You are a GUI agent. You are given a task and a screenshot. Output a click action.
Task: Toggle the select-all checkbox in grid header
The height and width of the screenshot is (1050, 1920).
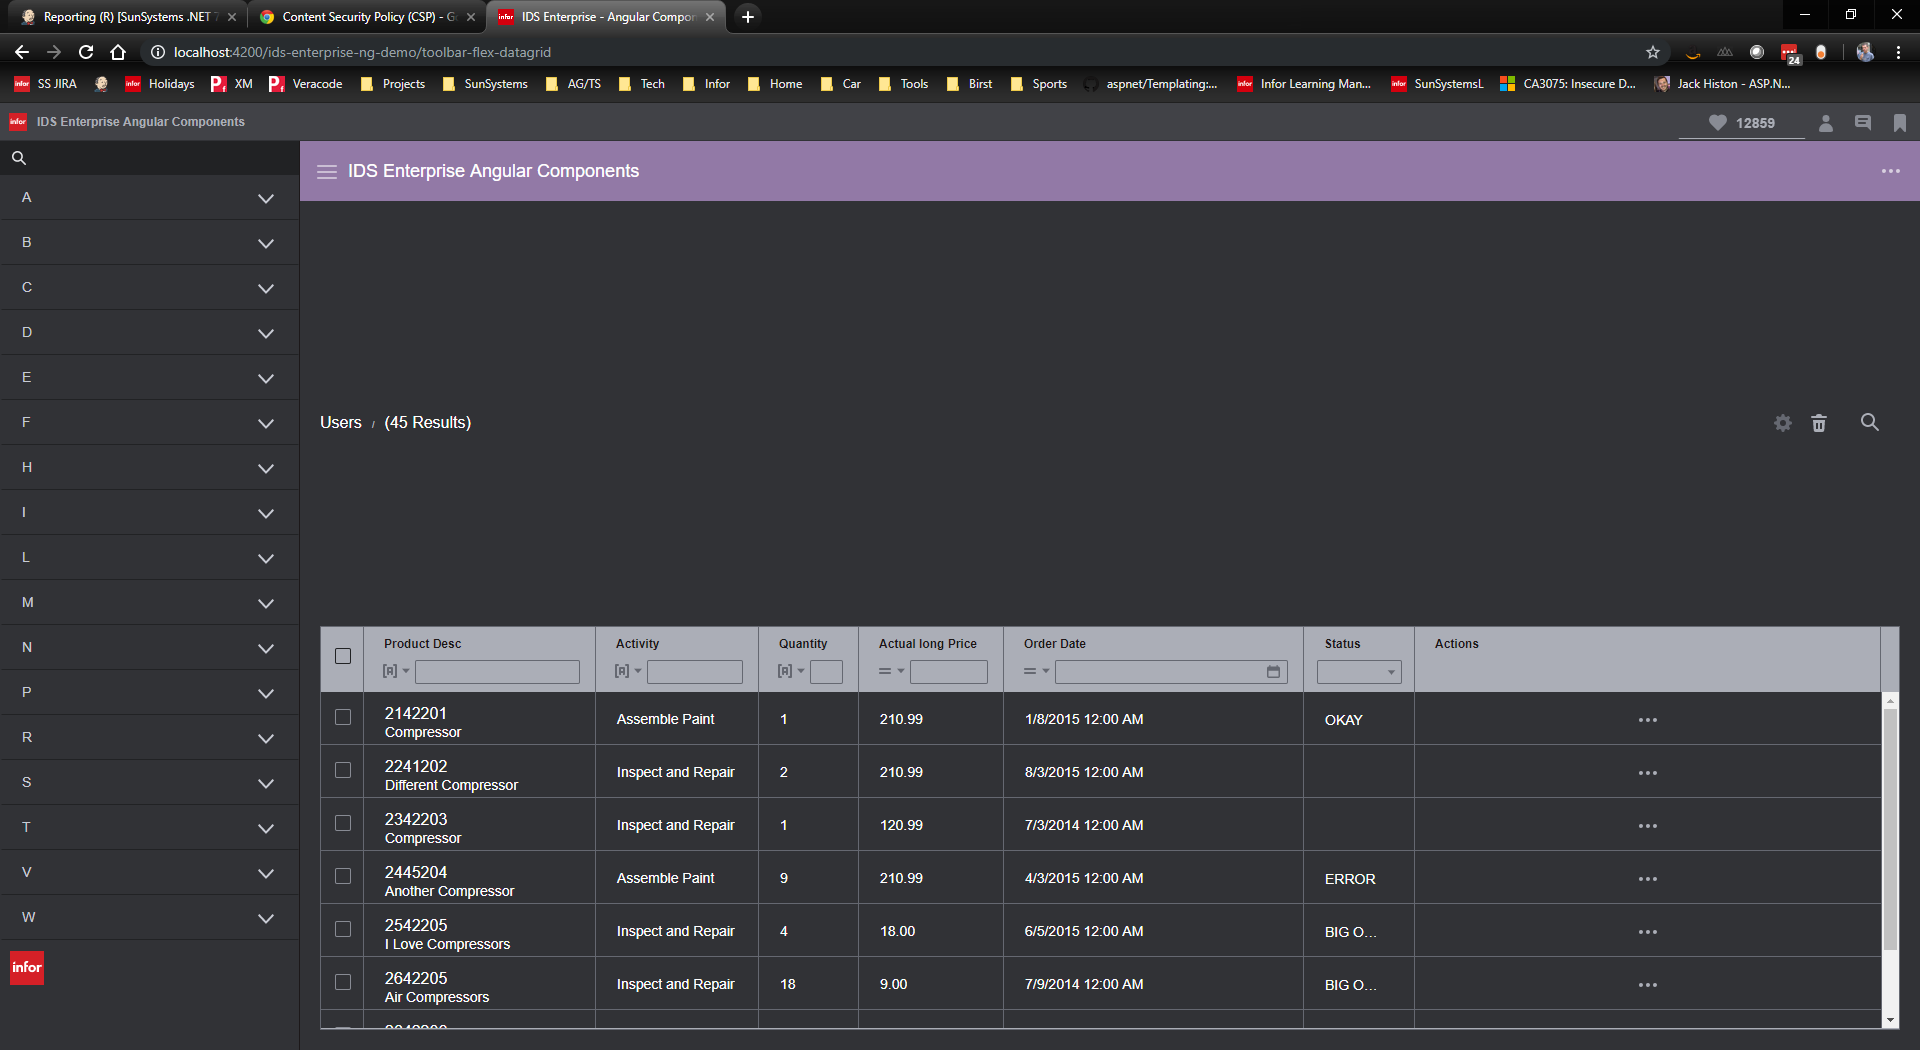click(343, 656)
